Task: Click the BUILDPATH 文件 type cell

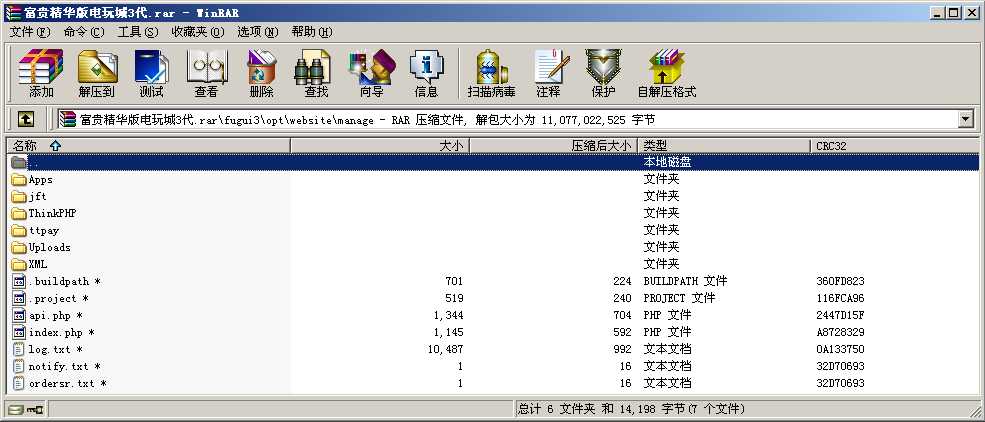Action: [685, 281]
